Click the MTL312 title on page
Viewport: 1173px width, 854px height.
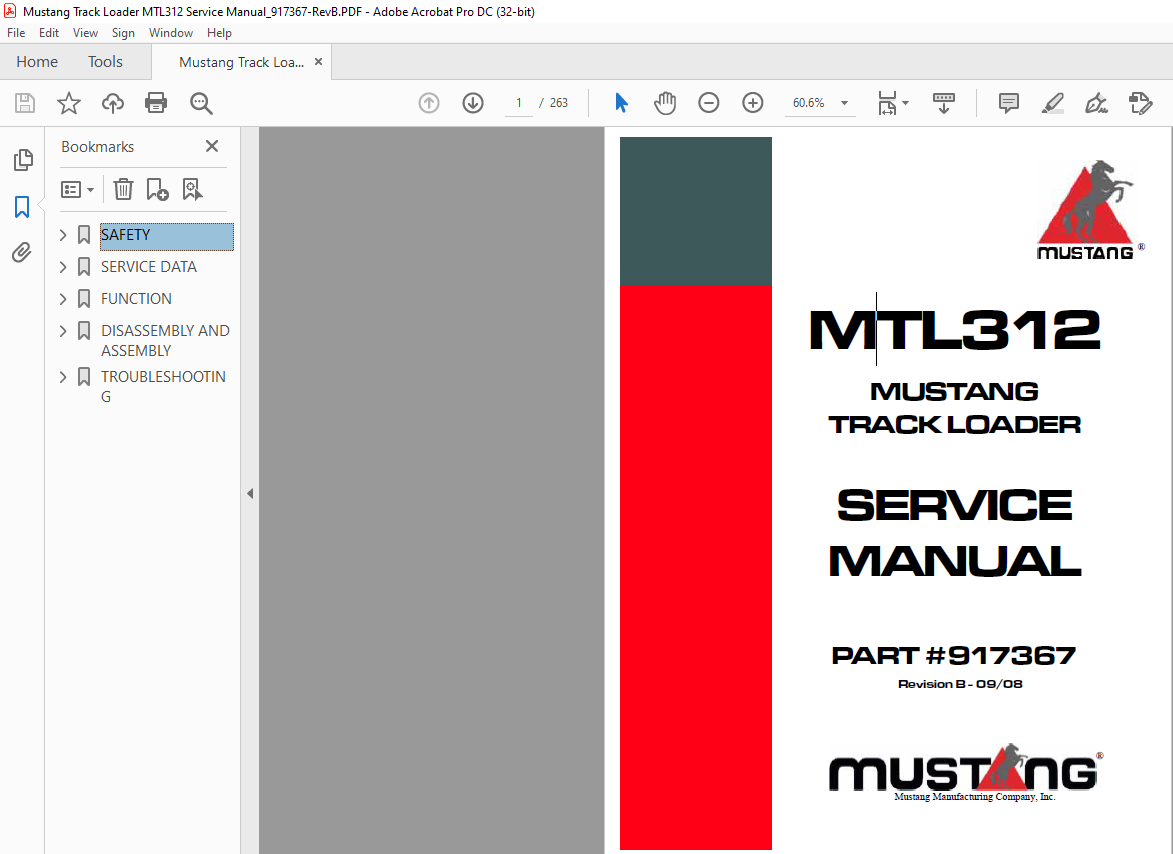(955, 330)
